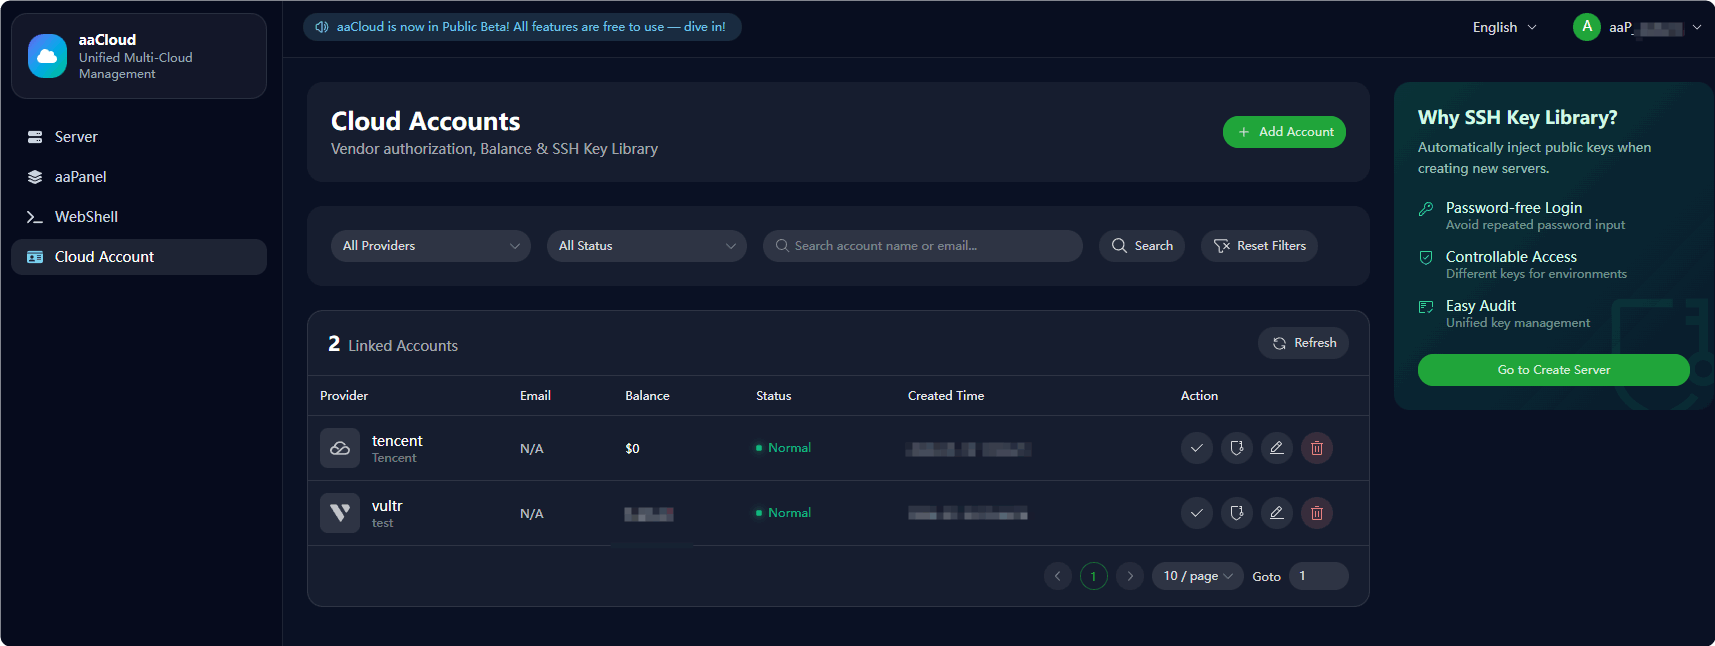Screen dimensions: 1715x646
Task: Click the shield key icon in the tencent row
Action: tap(1236, 448)
